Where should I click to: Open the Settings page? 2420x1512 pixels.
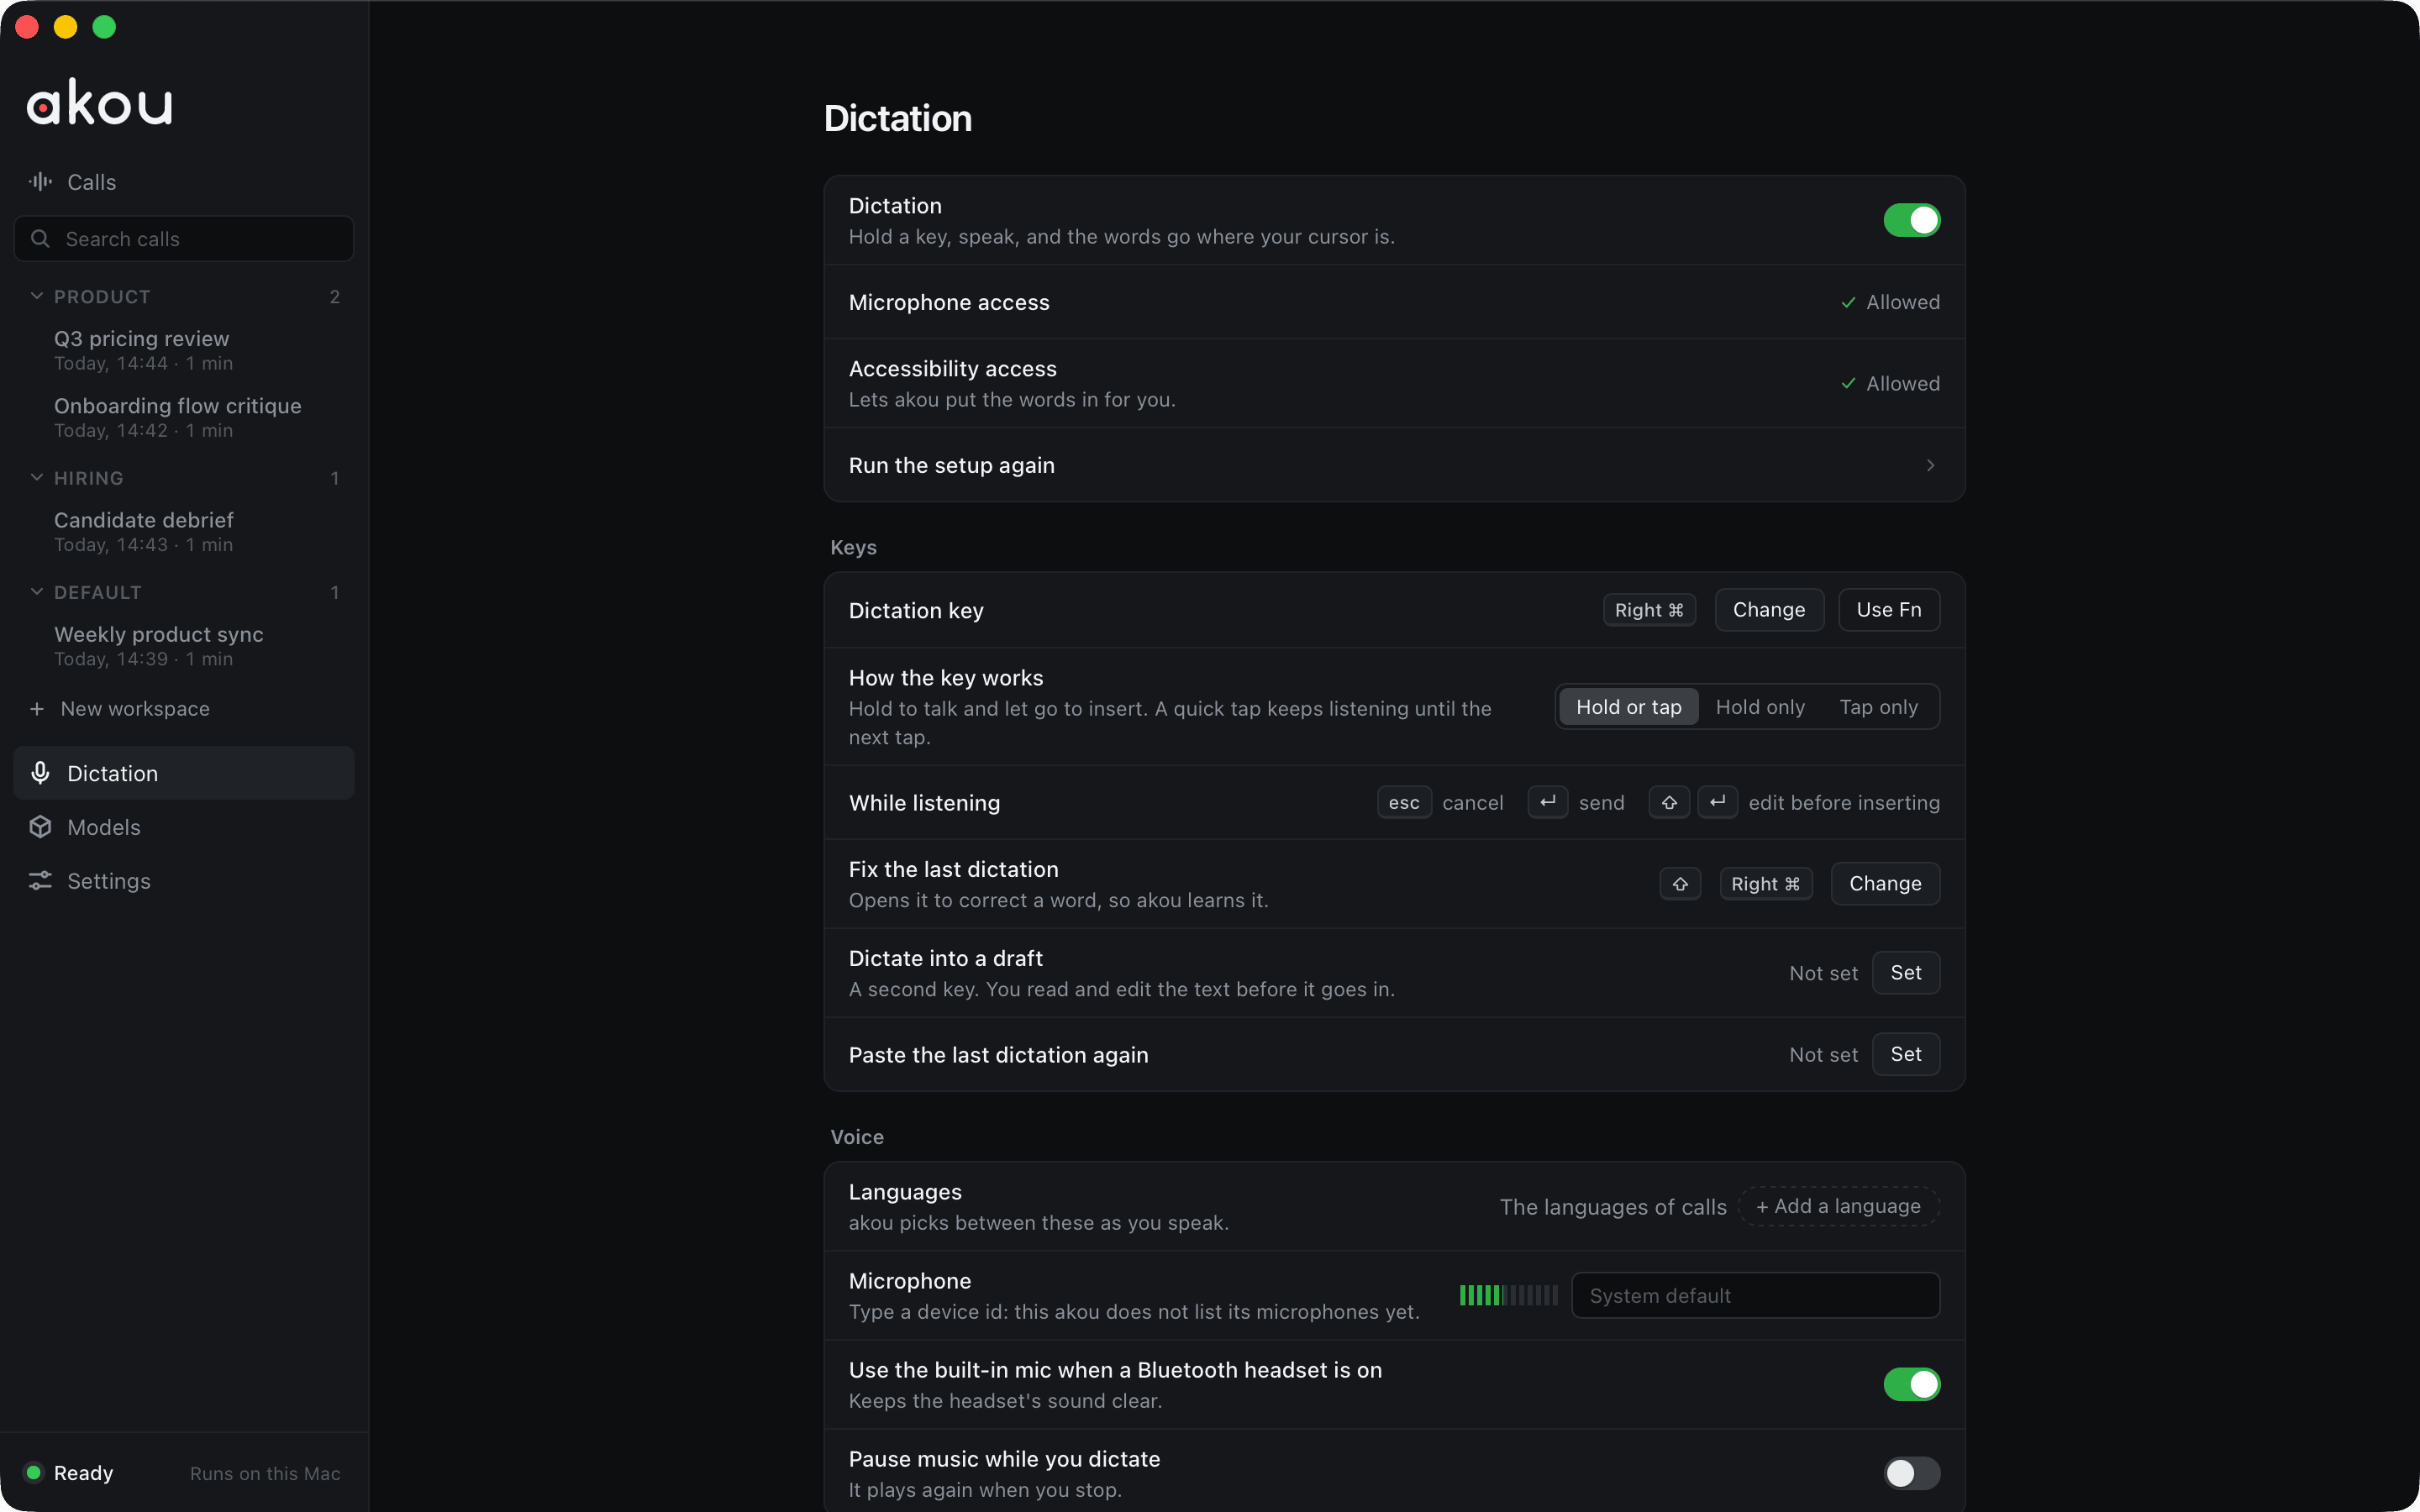pos(184,881)
